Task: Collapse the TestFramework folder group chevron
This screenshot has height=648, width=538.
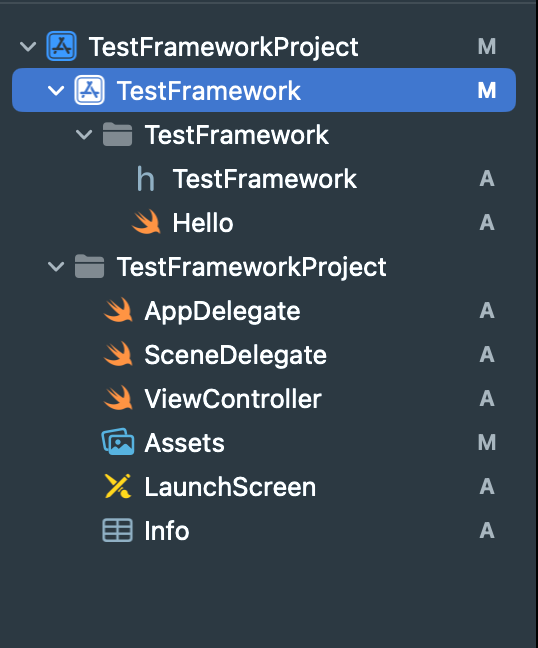Action: 84,134
